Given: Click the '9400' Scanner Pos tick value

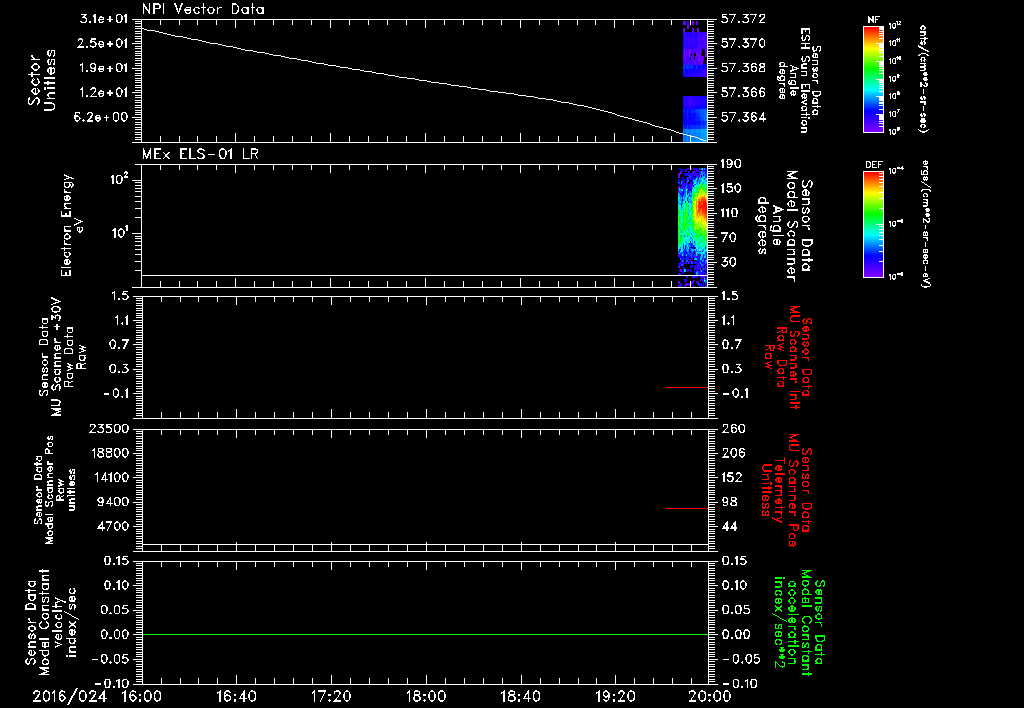Looking at the screenshot, I should click(x=114, y=502).
